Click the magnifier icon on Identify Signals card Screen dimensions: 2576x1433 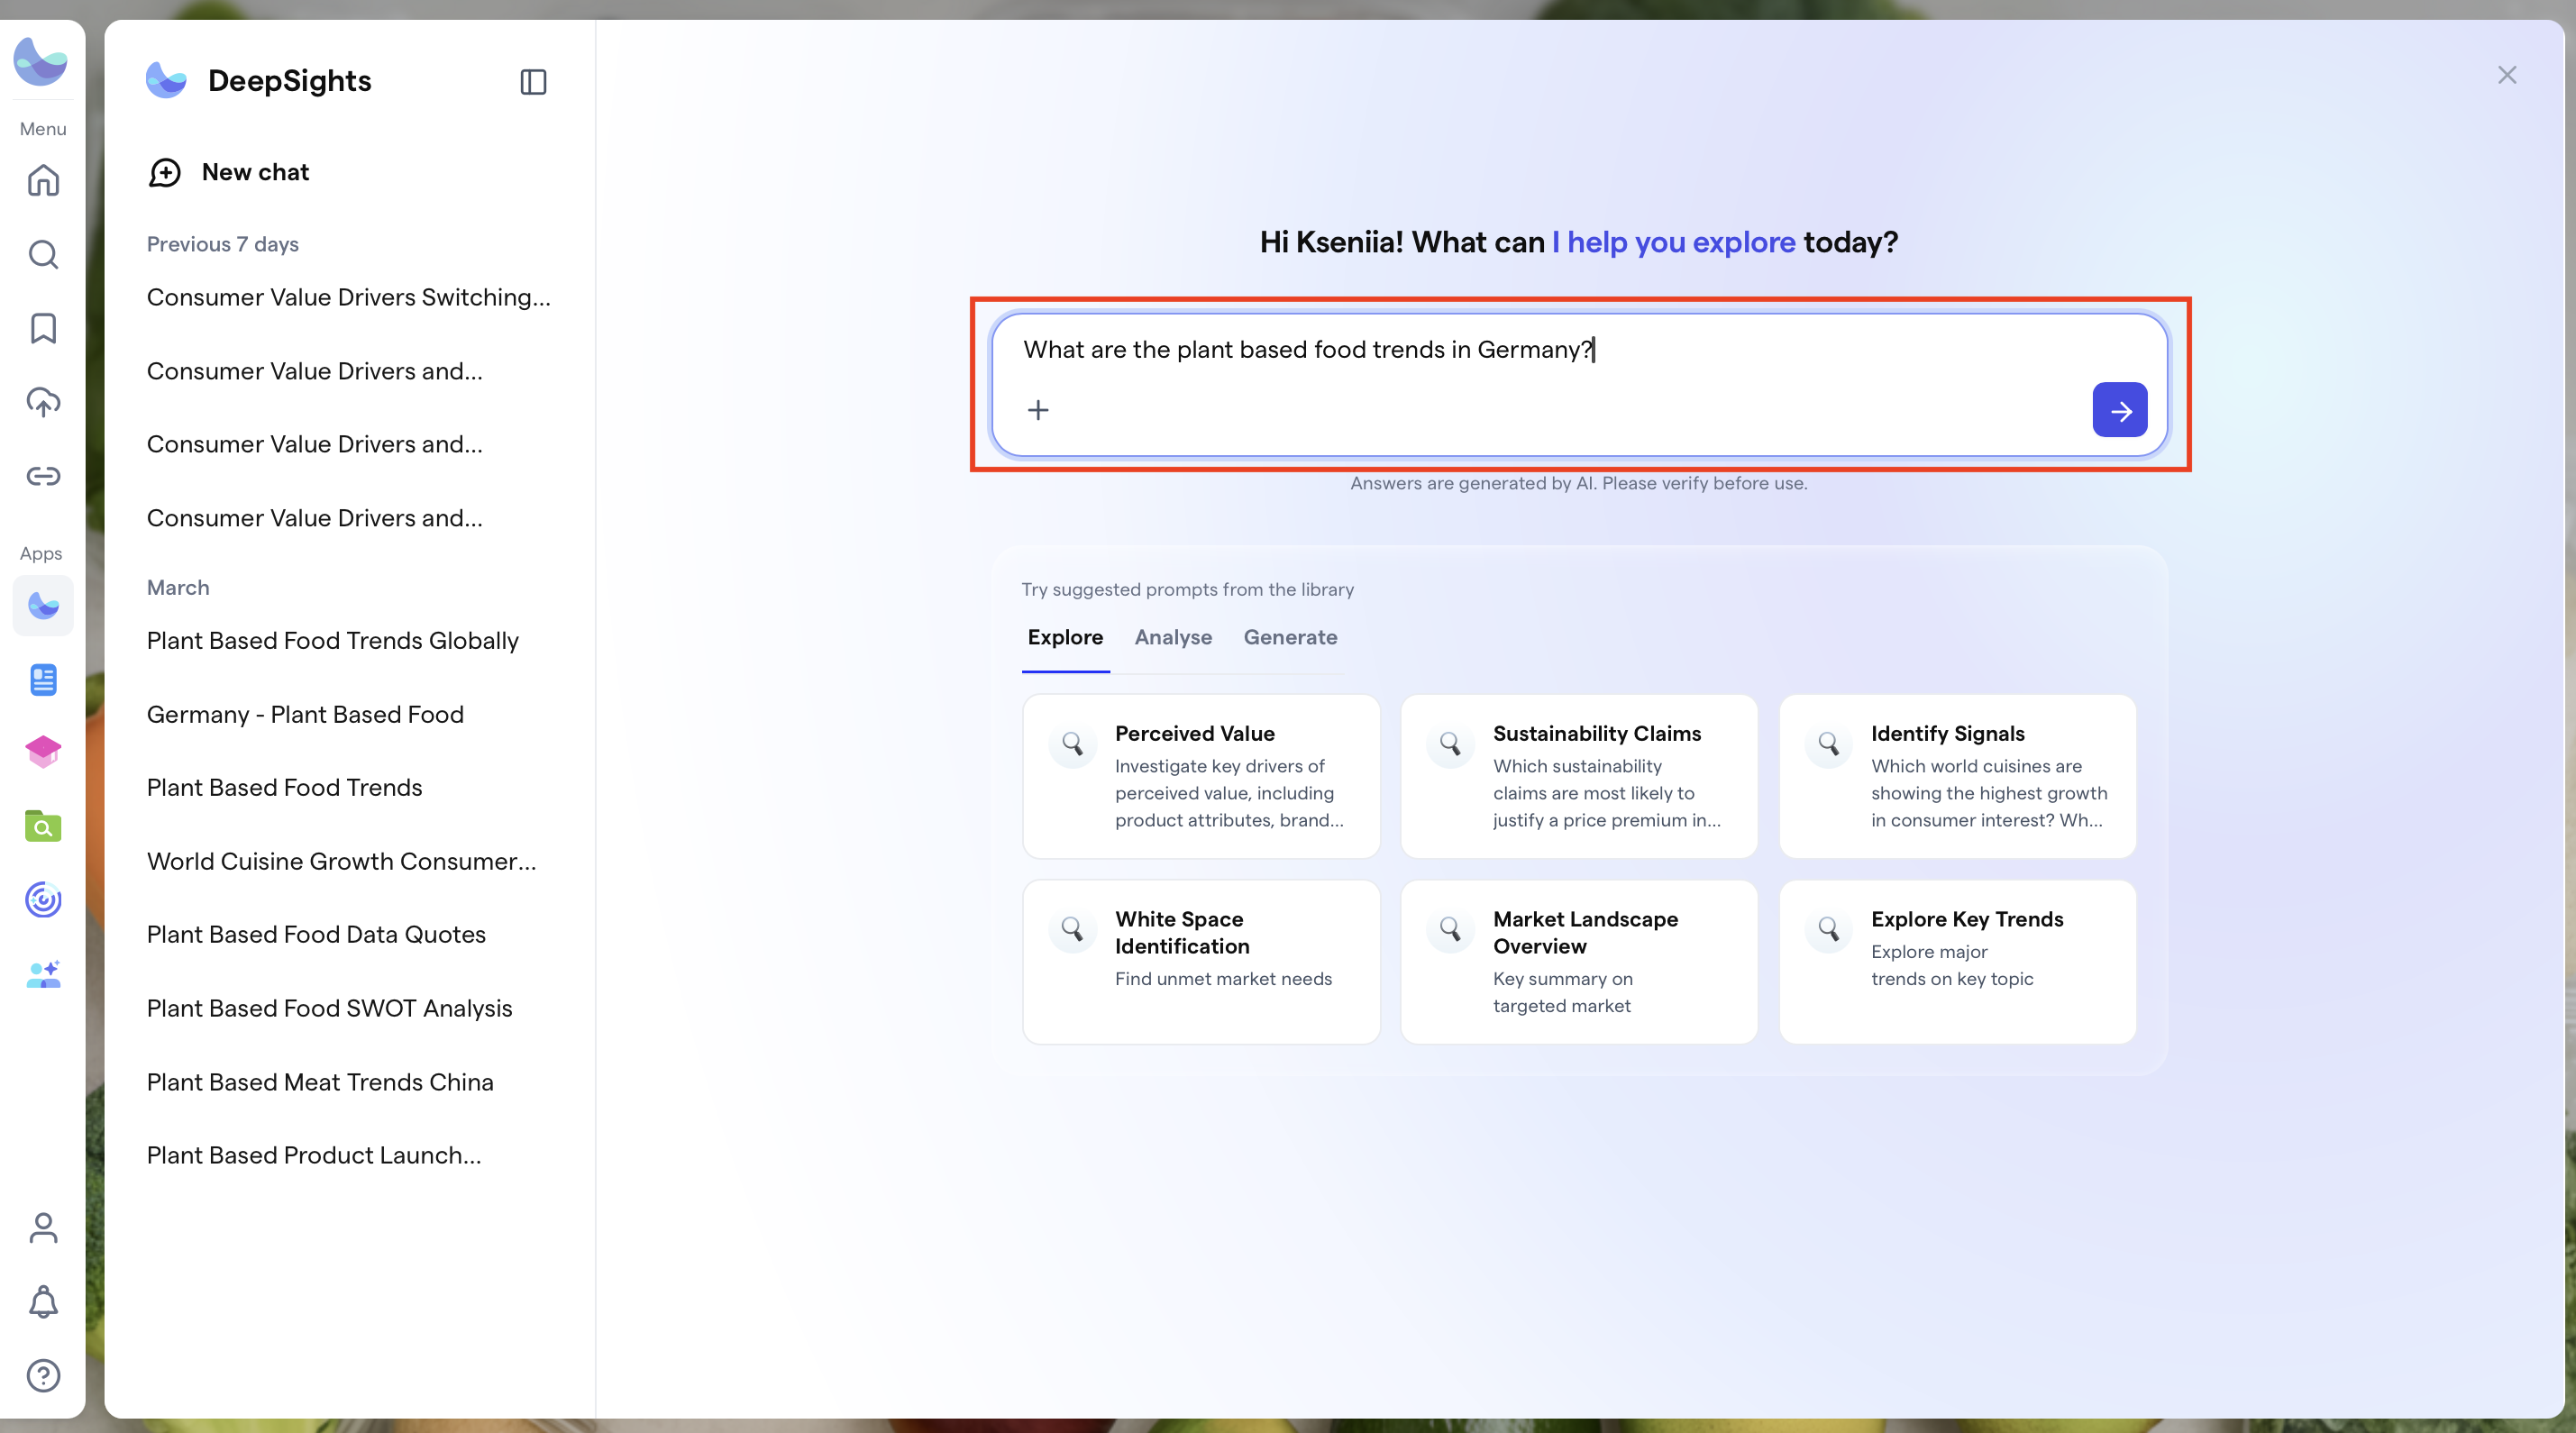click(x=1828, y=745)
